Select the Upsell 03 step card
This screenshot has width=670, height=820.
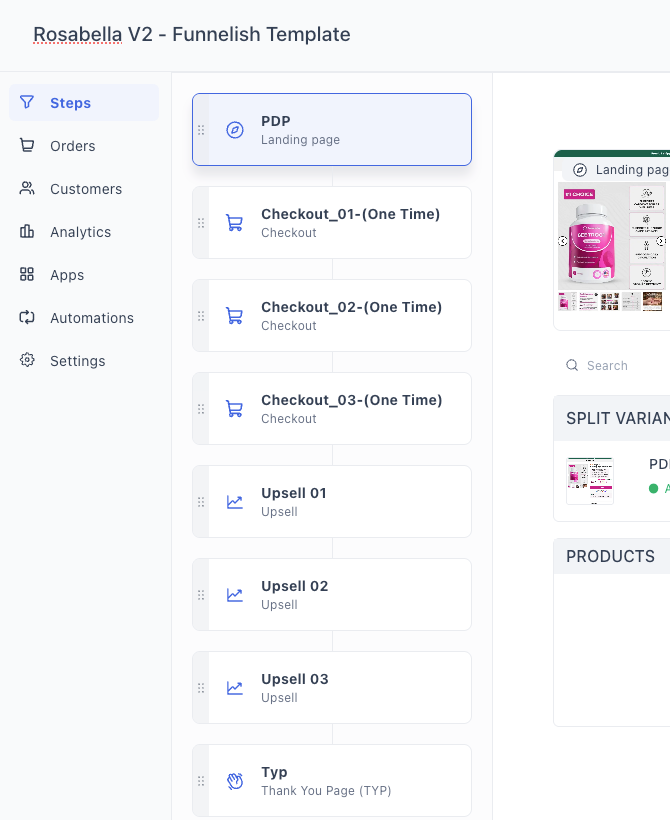(332, 688)
